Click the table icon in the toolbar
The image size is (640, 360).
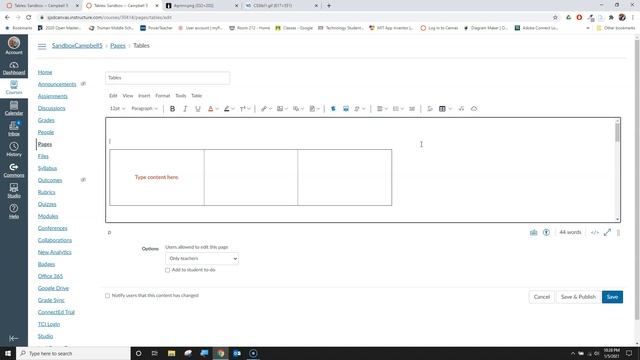pos(442,109)
